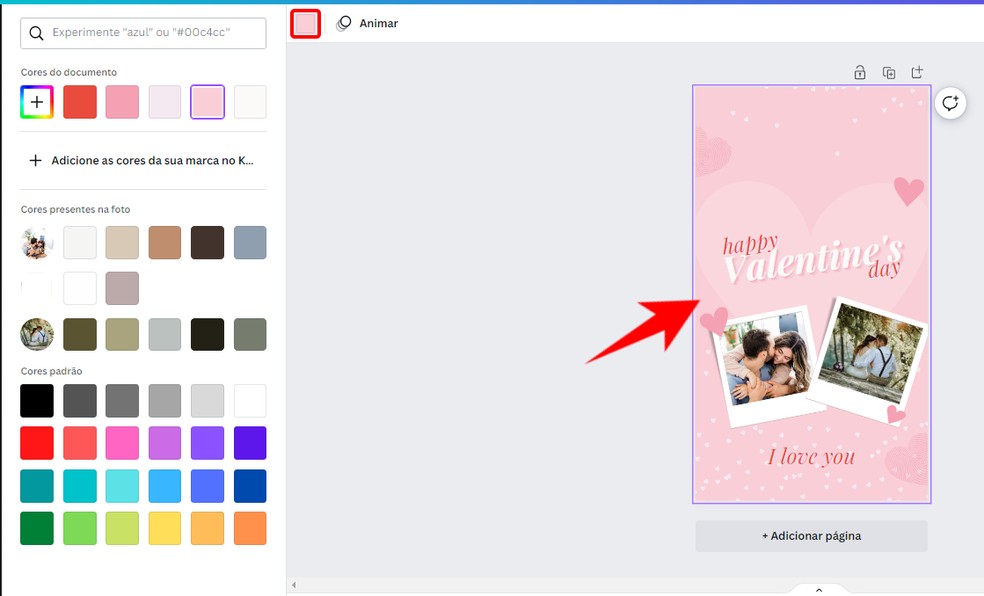
Task: Select the red document color swatch
Action: coord(80,102)
